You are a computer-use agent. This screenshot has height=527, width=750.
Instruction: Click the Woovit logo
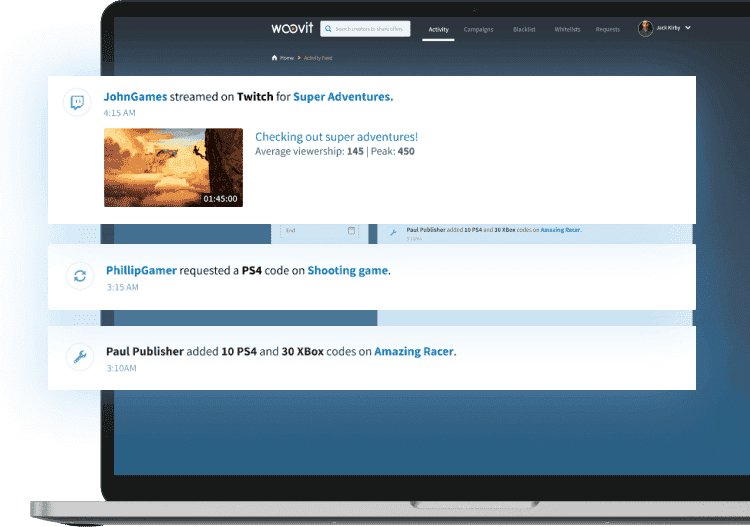click(x=292, y=28)
